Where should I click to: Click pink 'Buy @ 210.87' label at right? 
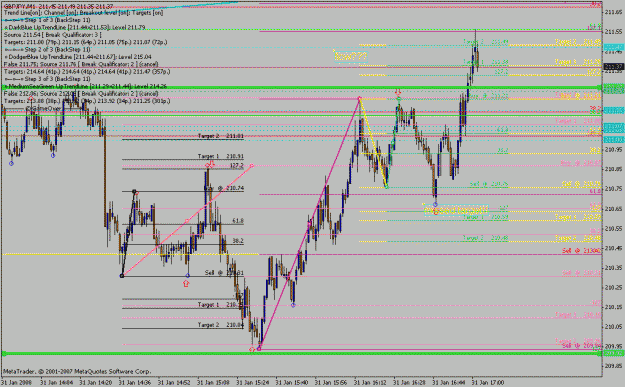581,163
